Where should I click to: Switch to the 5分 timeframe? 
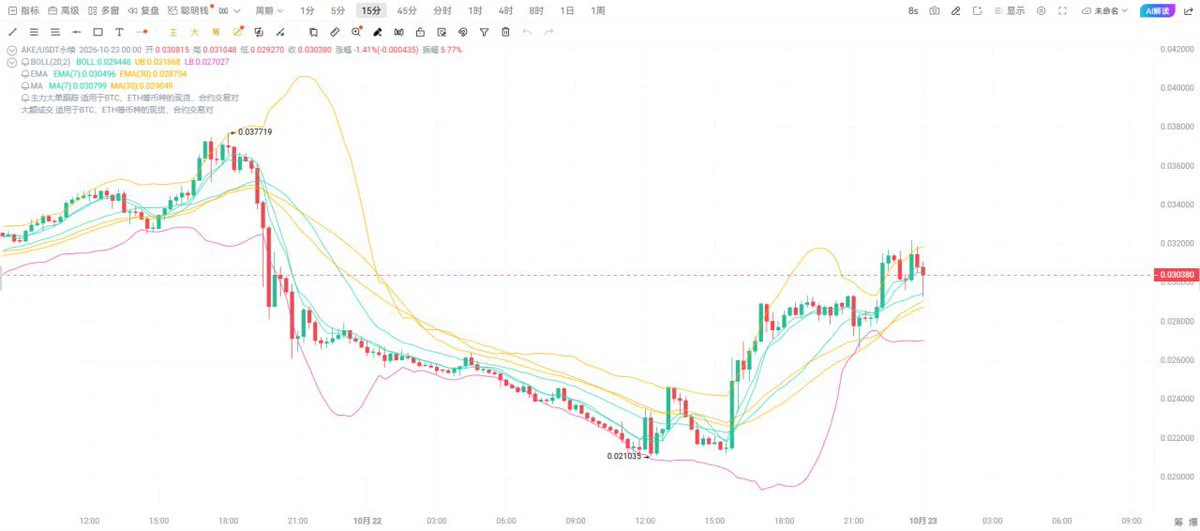click(337, 10)
